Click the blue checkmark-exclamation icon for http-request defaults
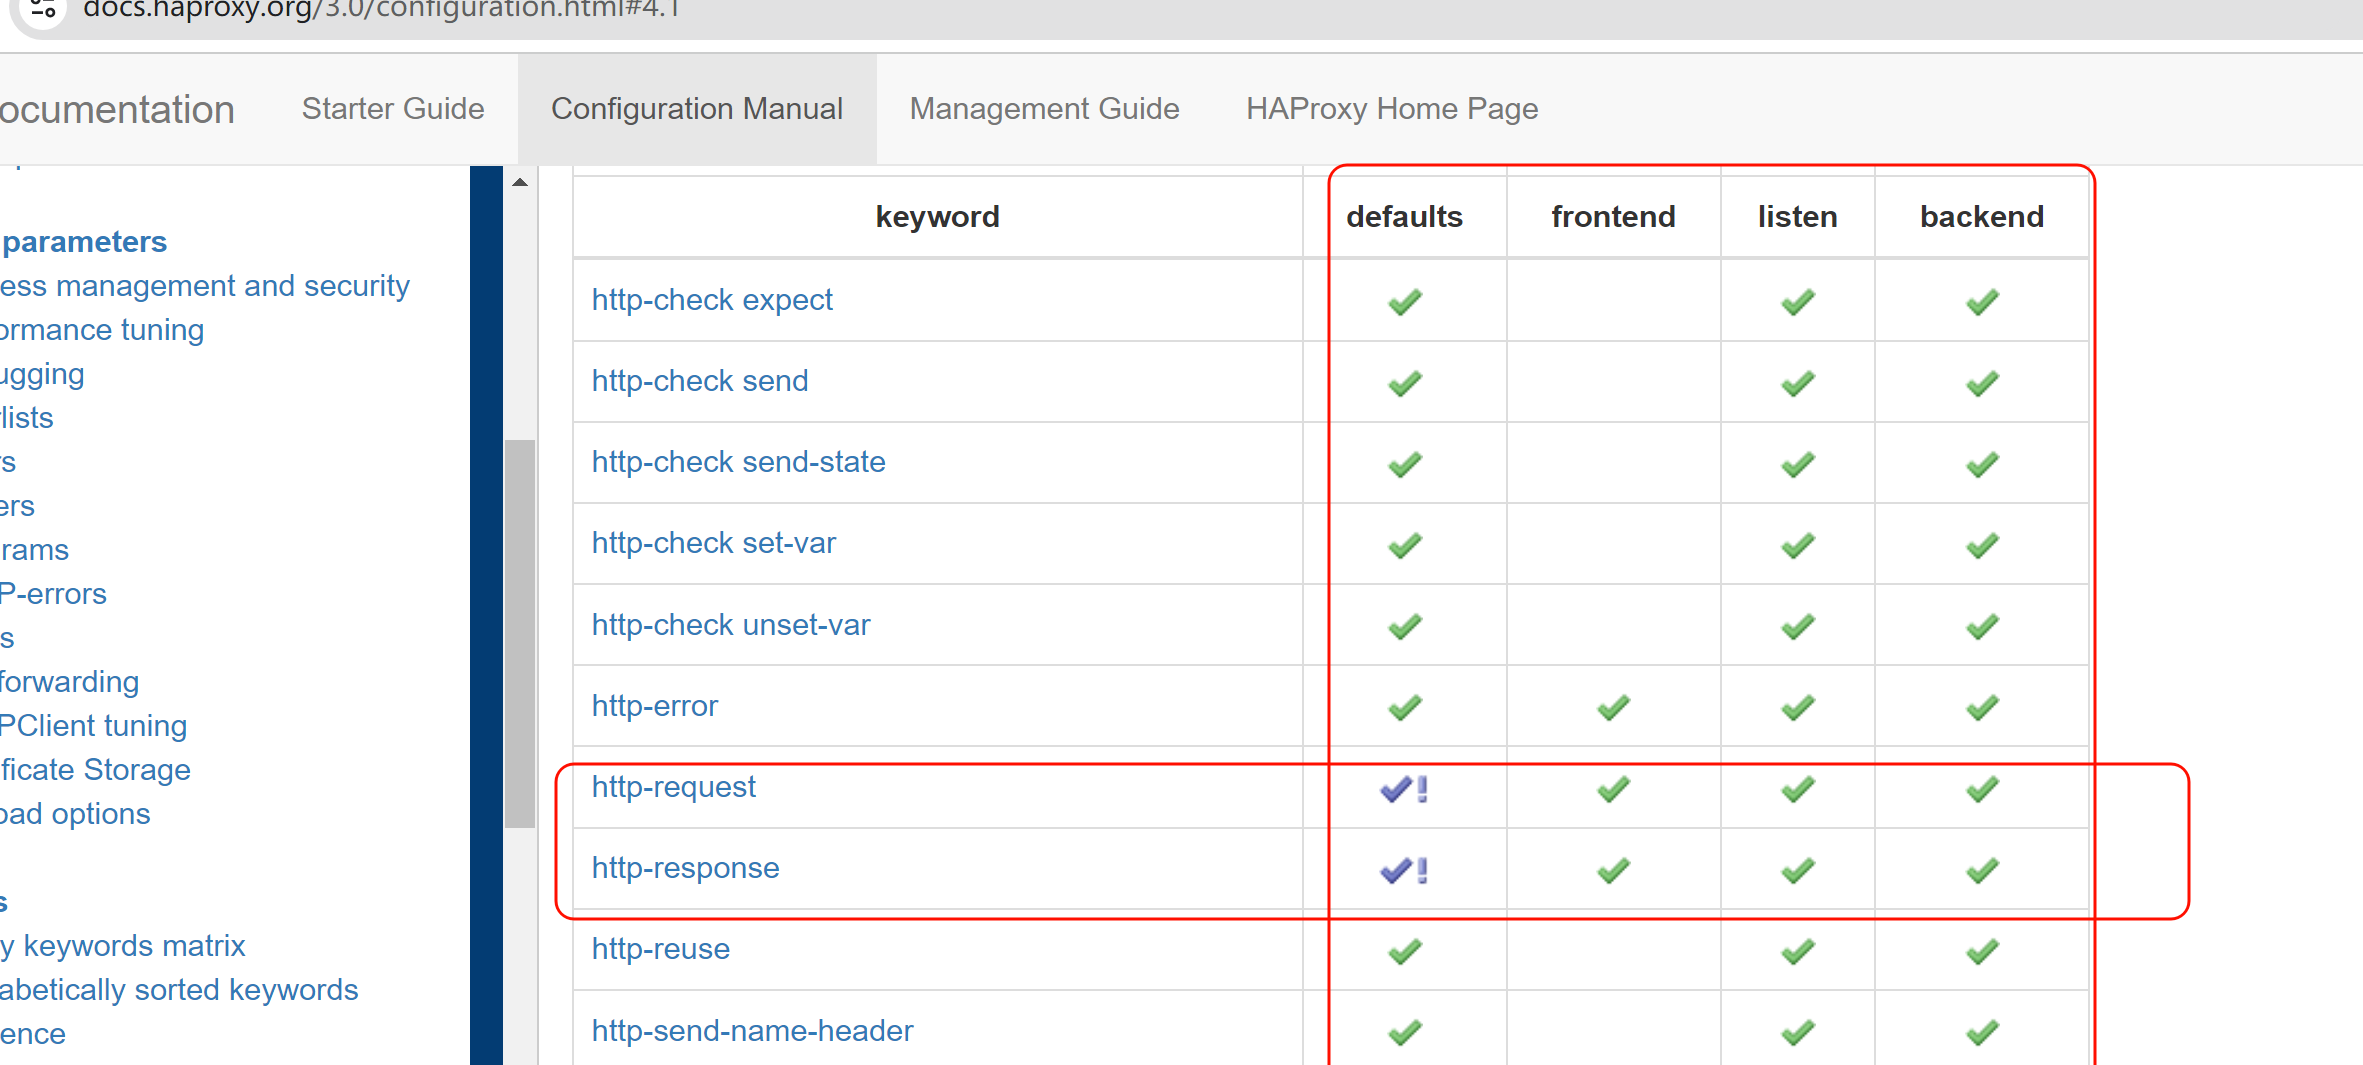 pos(1403,790)
